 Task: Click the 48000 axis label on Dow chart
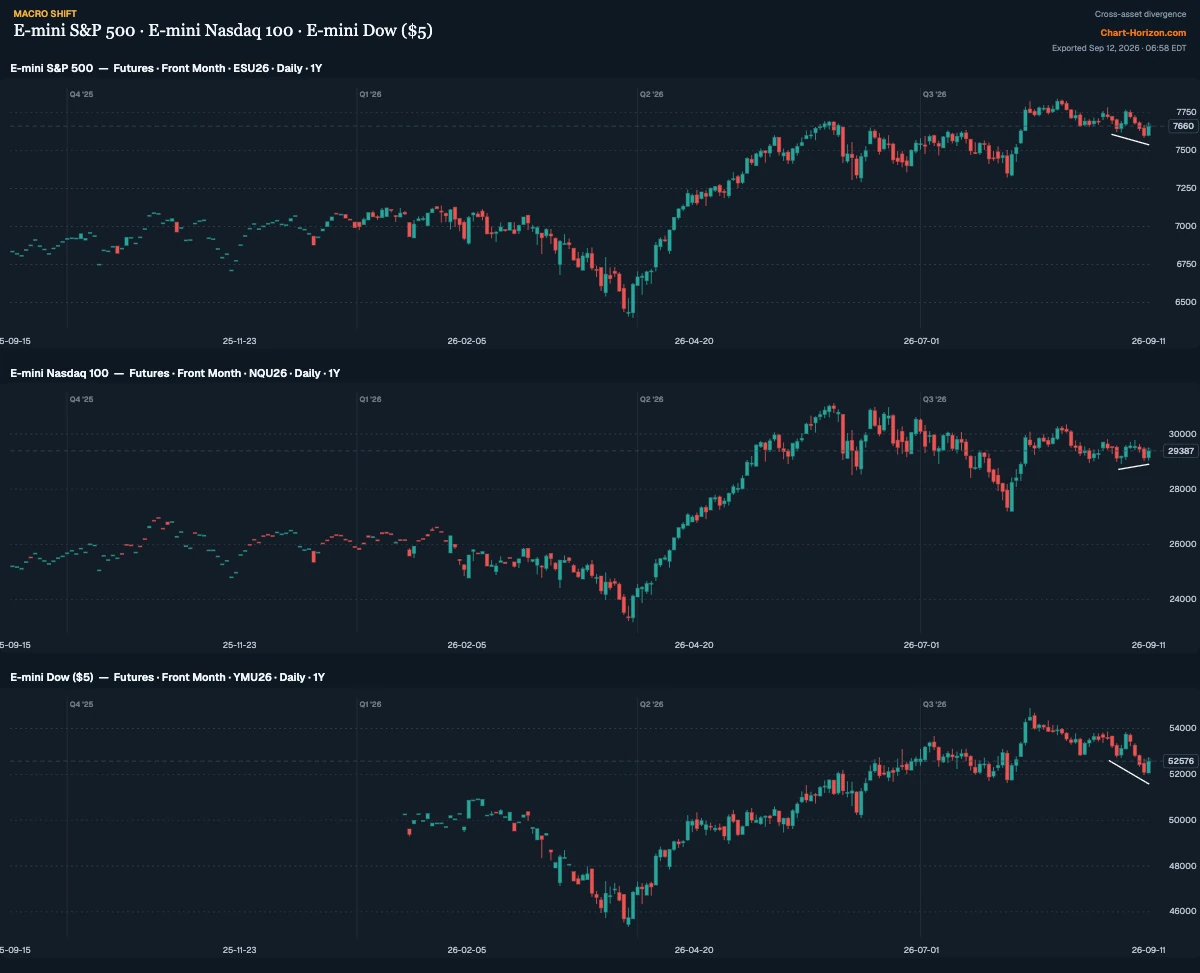coord(1183,866)
